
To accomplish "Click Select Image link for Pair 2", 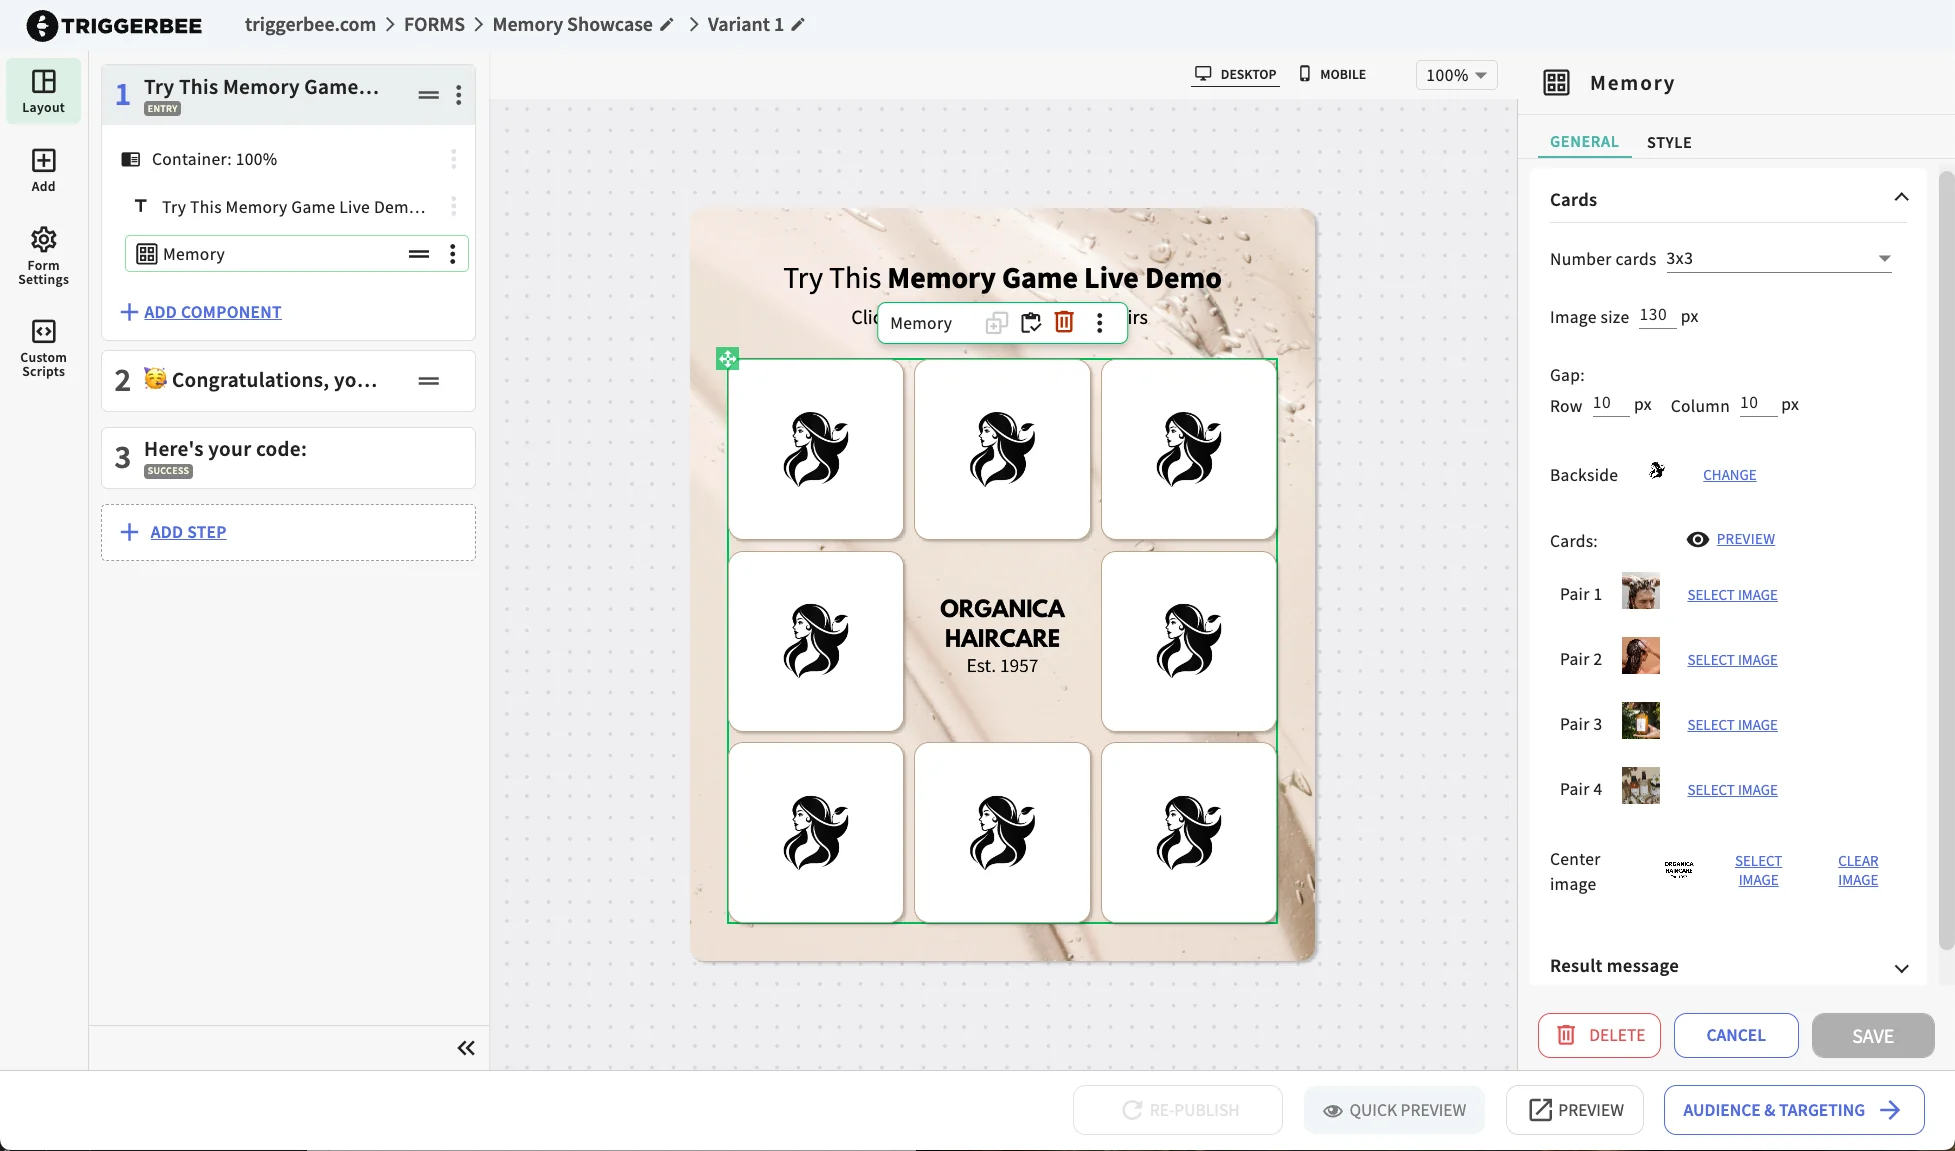I will [x=1732, y=660].
